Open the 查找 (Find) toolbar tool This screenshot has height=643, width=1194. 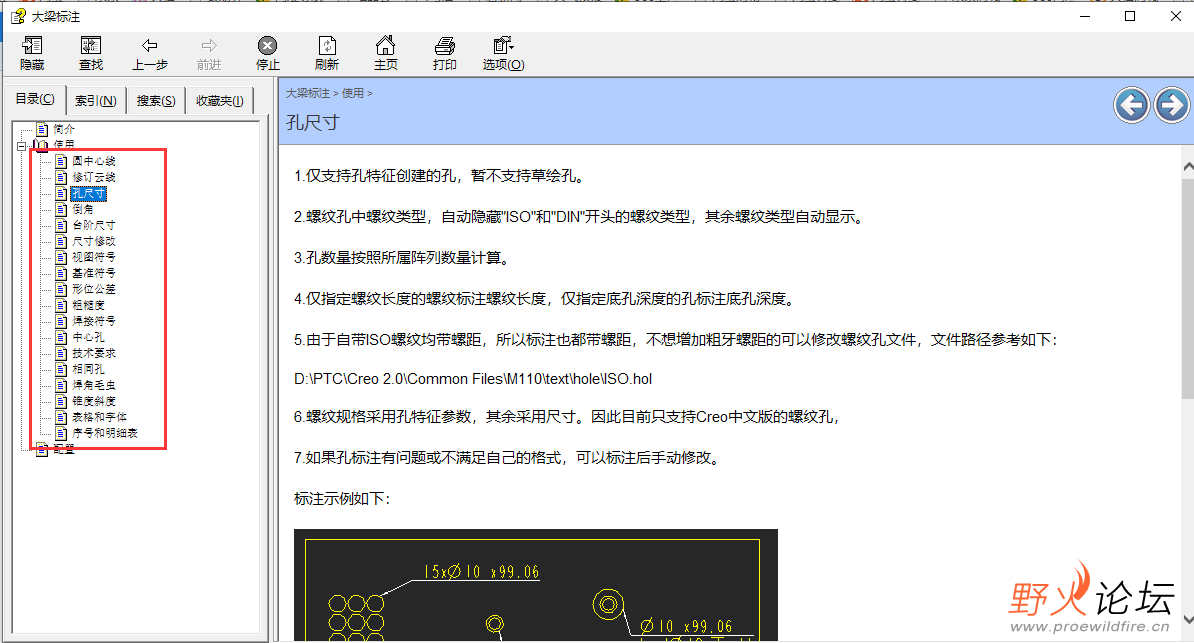tap(91, 53)
